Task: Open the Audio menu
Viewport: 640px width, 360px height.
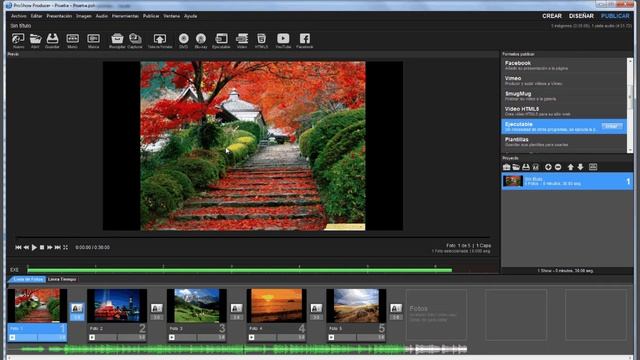Action: [x=102, y=16]
